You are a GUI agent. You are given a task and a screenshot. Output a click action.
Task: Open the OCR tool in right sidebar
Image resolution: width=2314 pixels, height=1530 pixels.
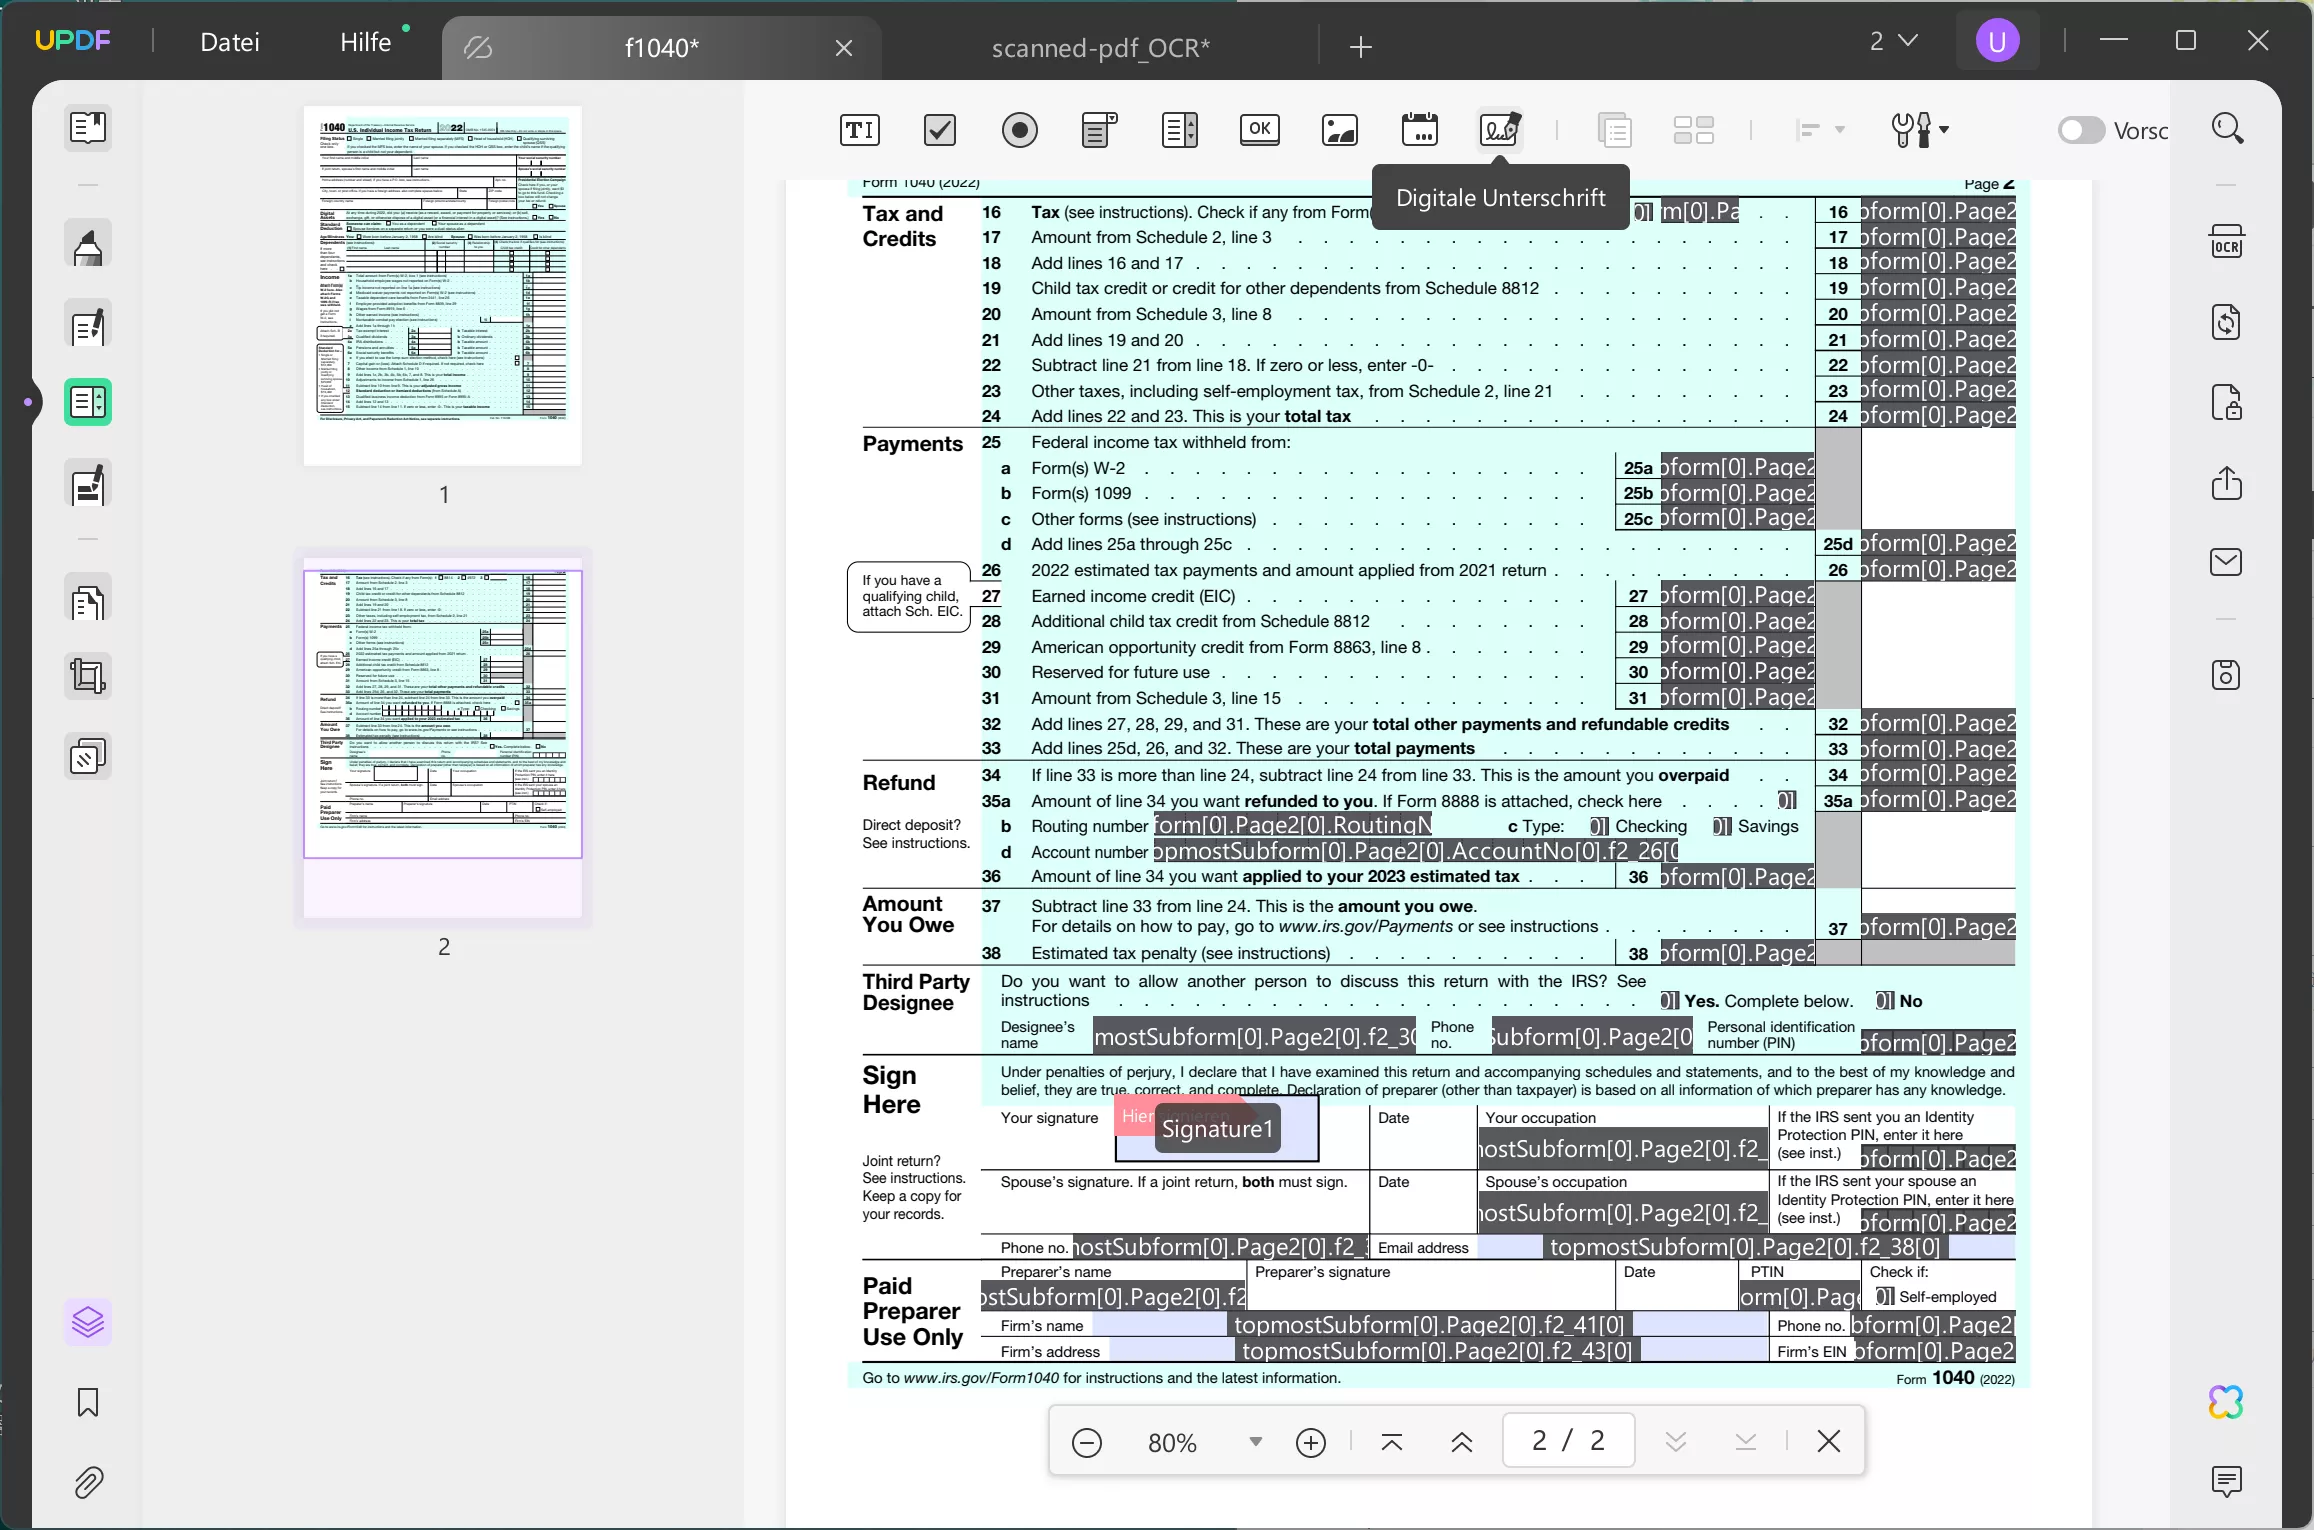point(2226,243)
